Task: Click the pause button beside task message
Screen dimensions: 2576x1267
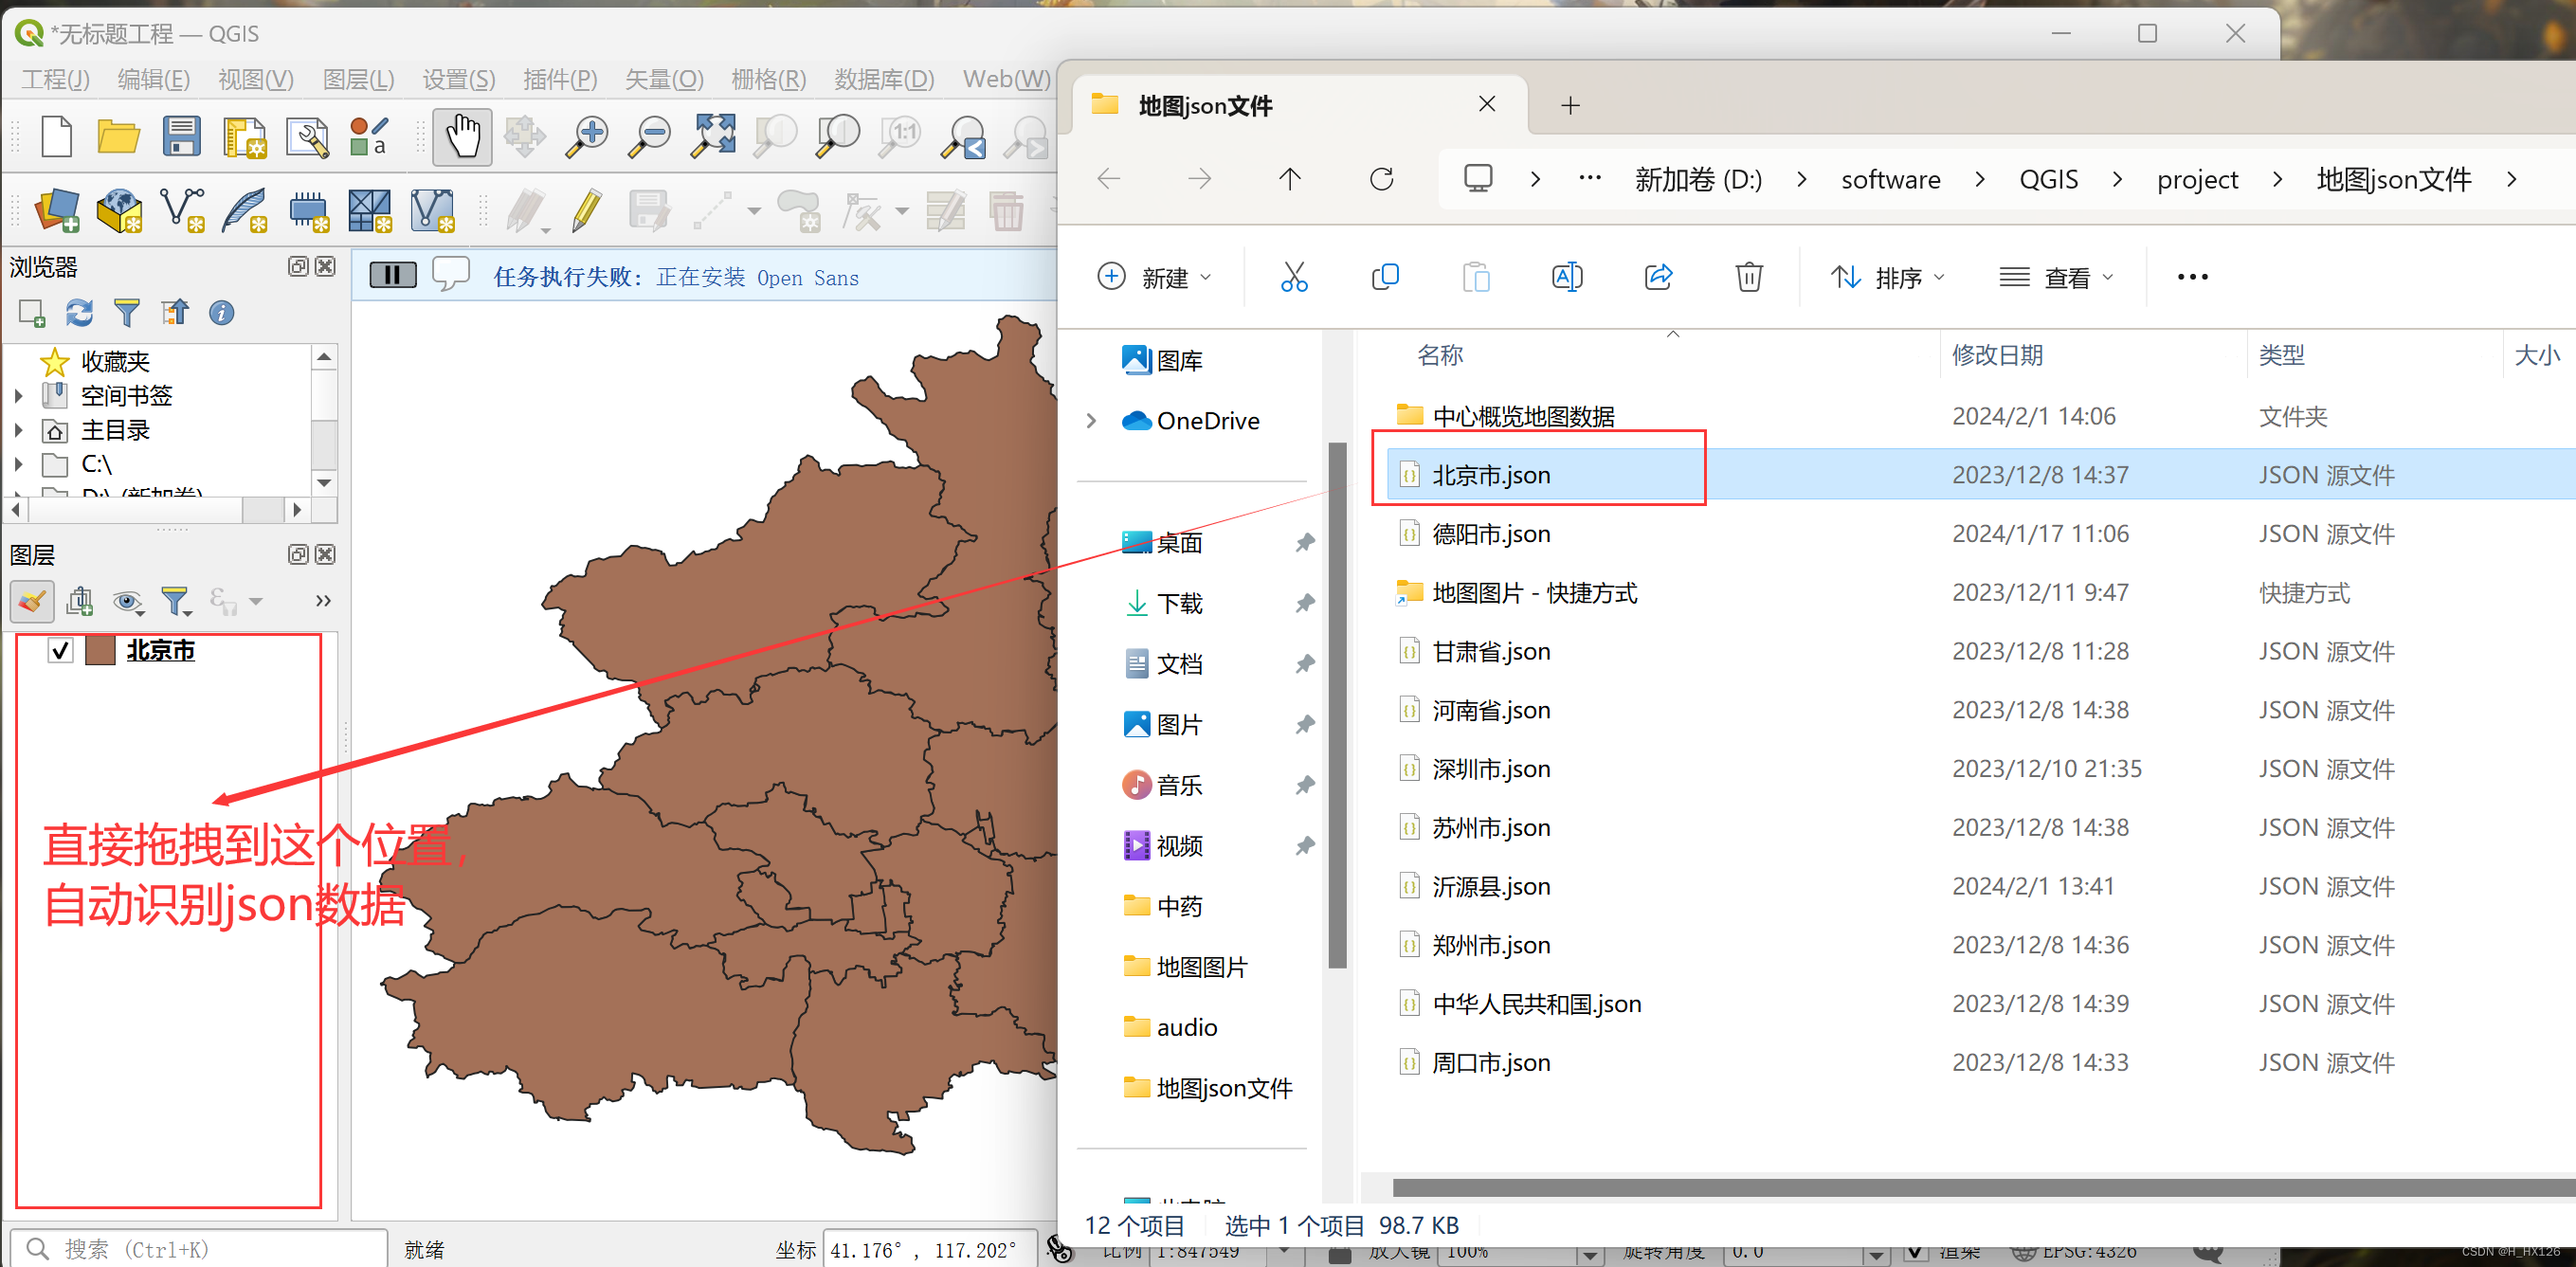Action: point(392,276)
